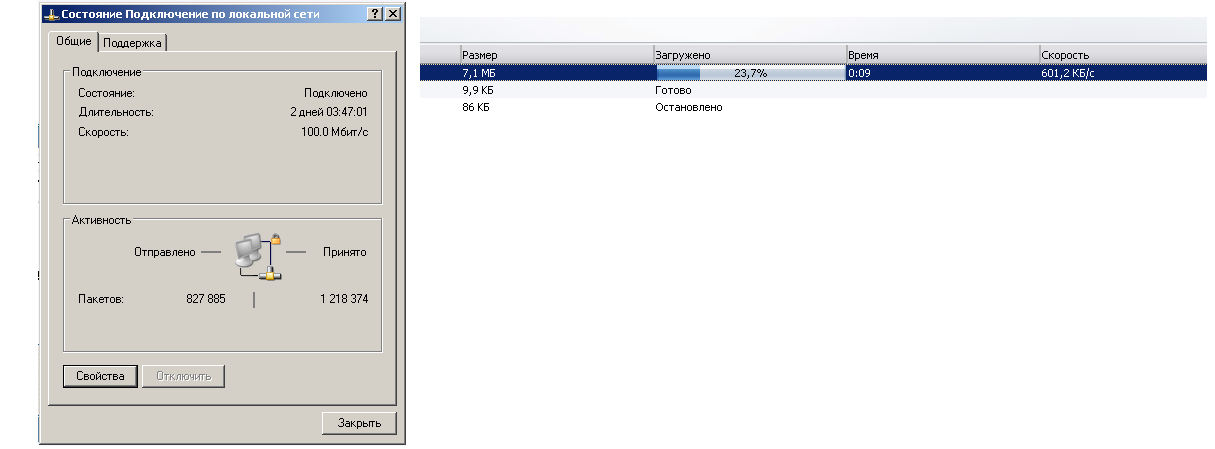Sort downloads by Загружено column header
Screen dimensions: 1215x449
[748, 54]
